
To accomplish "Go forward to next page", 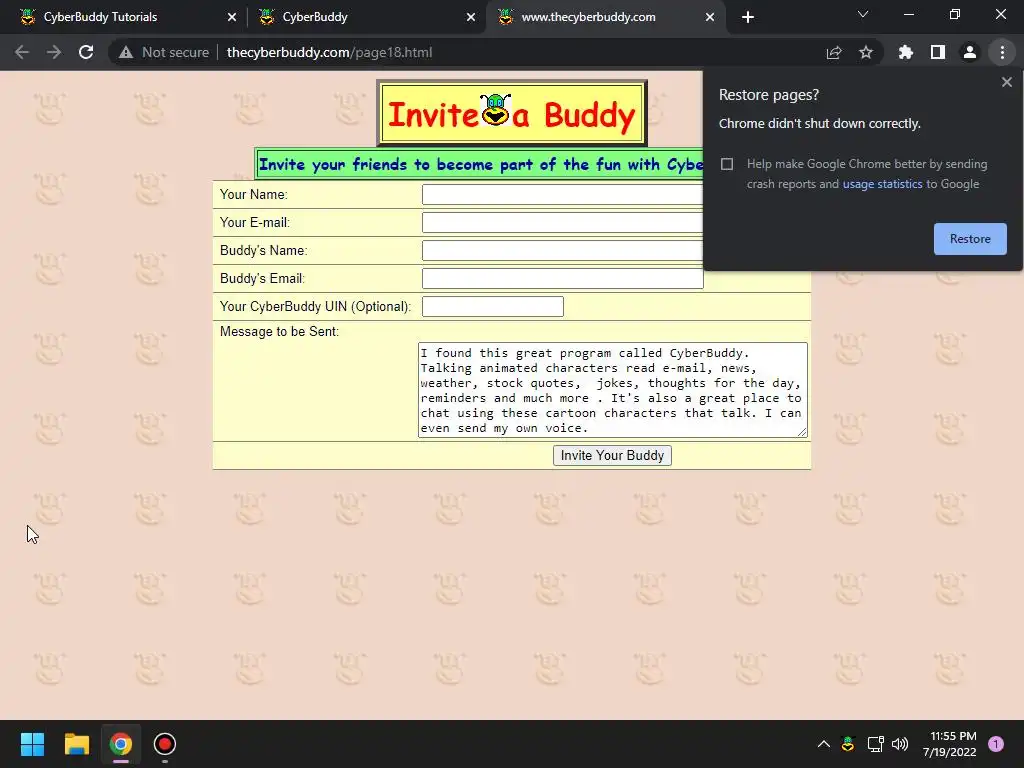I will [x=54, y=52].
